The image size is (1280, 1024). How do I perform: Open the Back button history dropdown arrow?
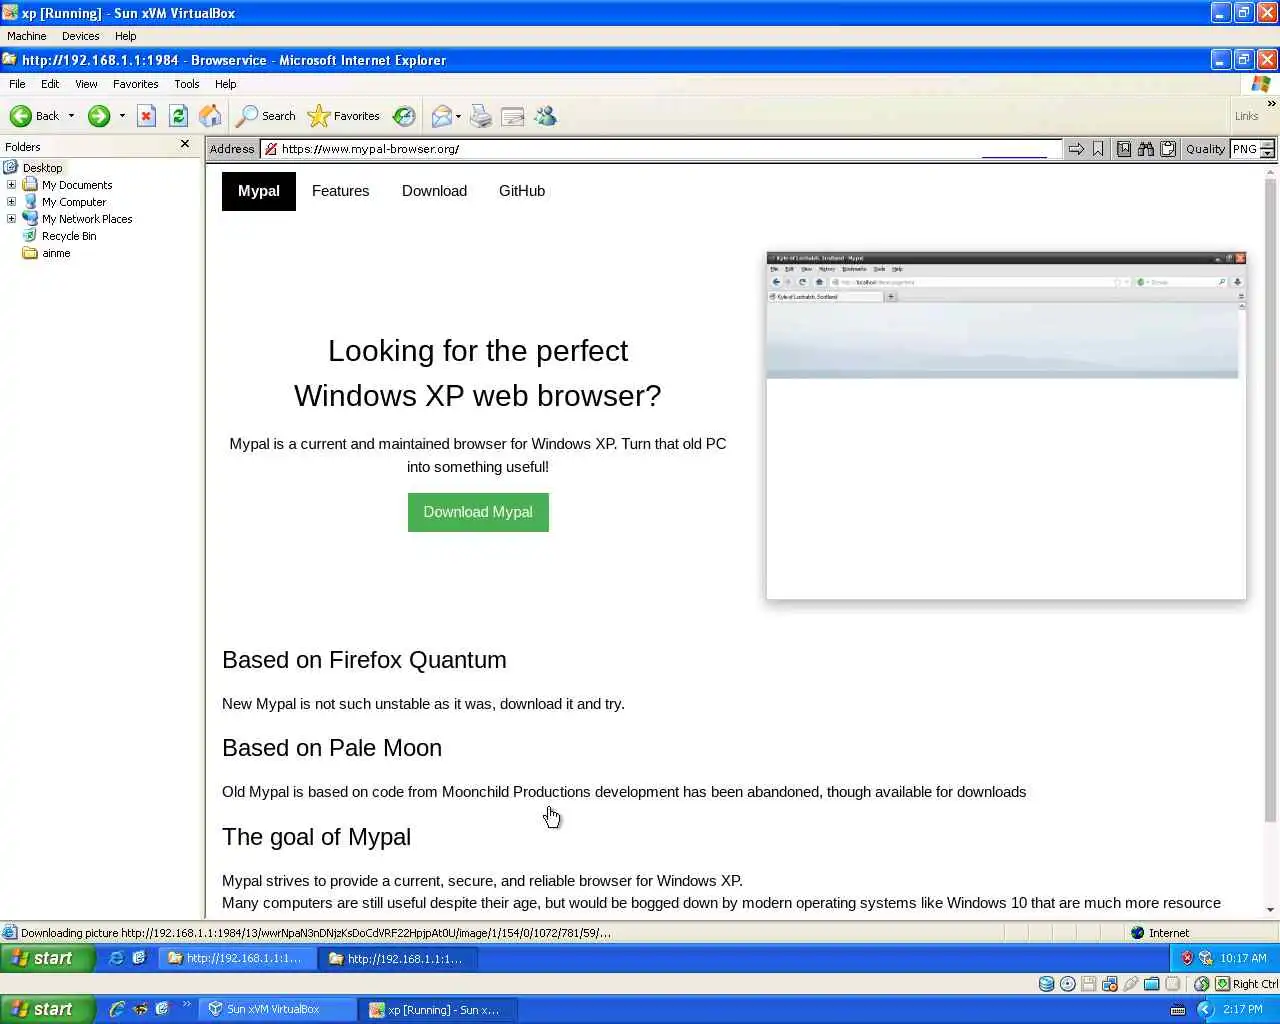click(x=71, y=116)
